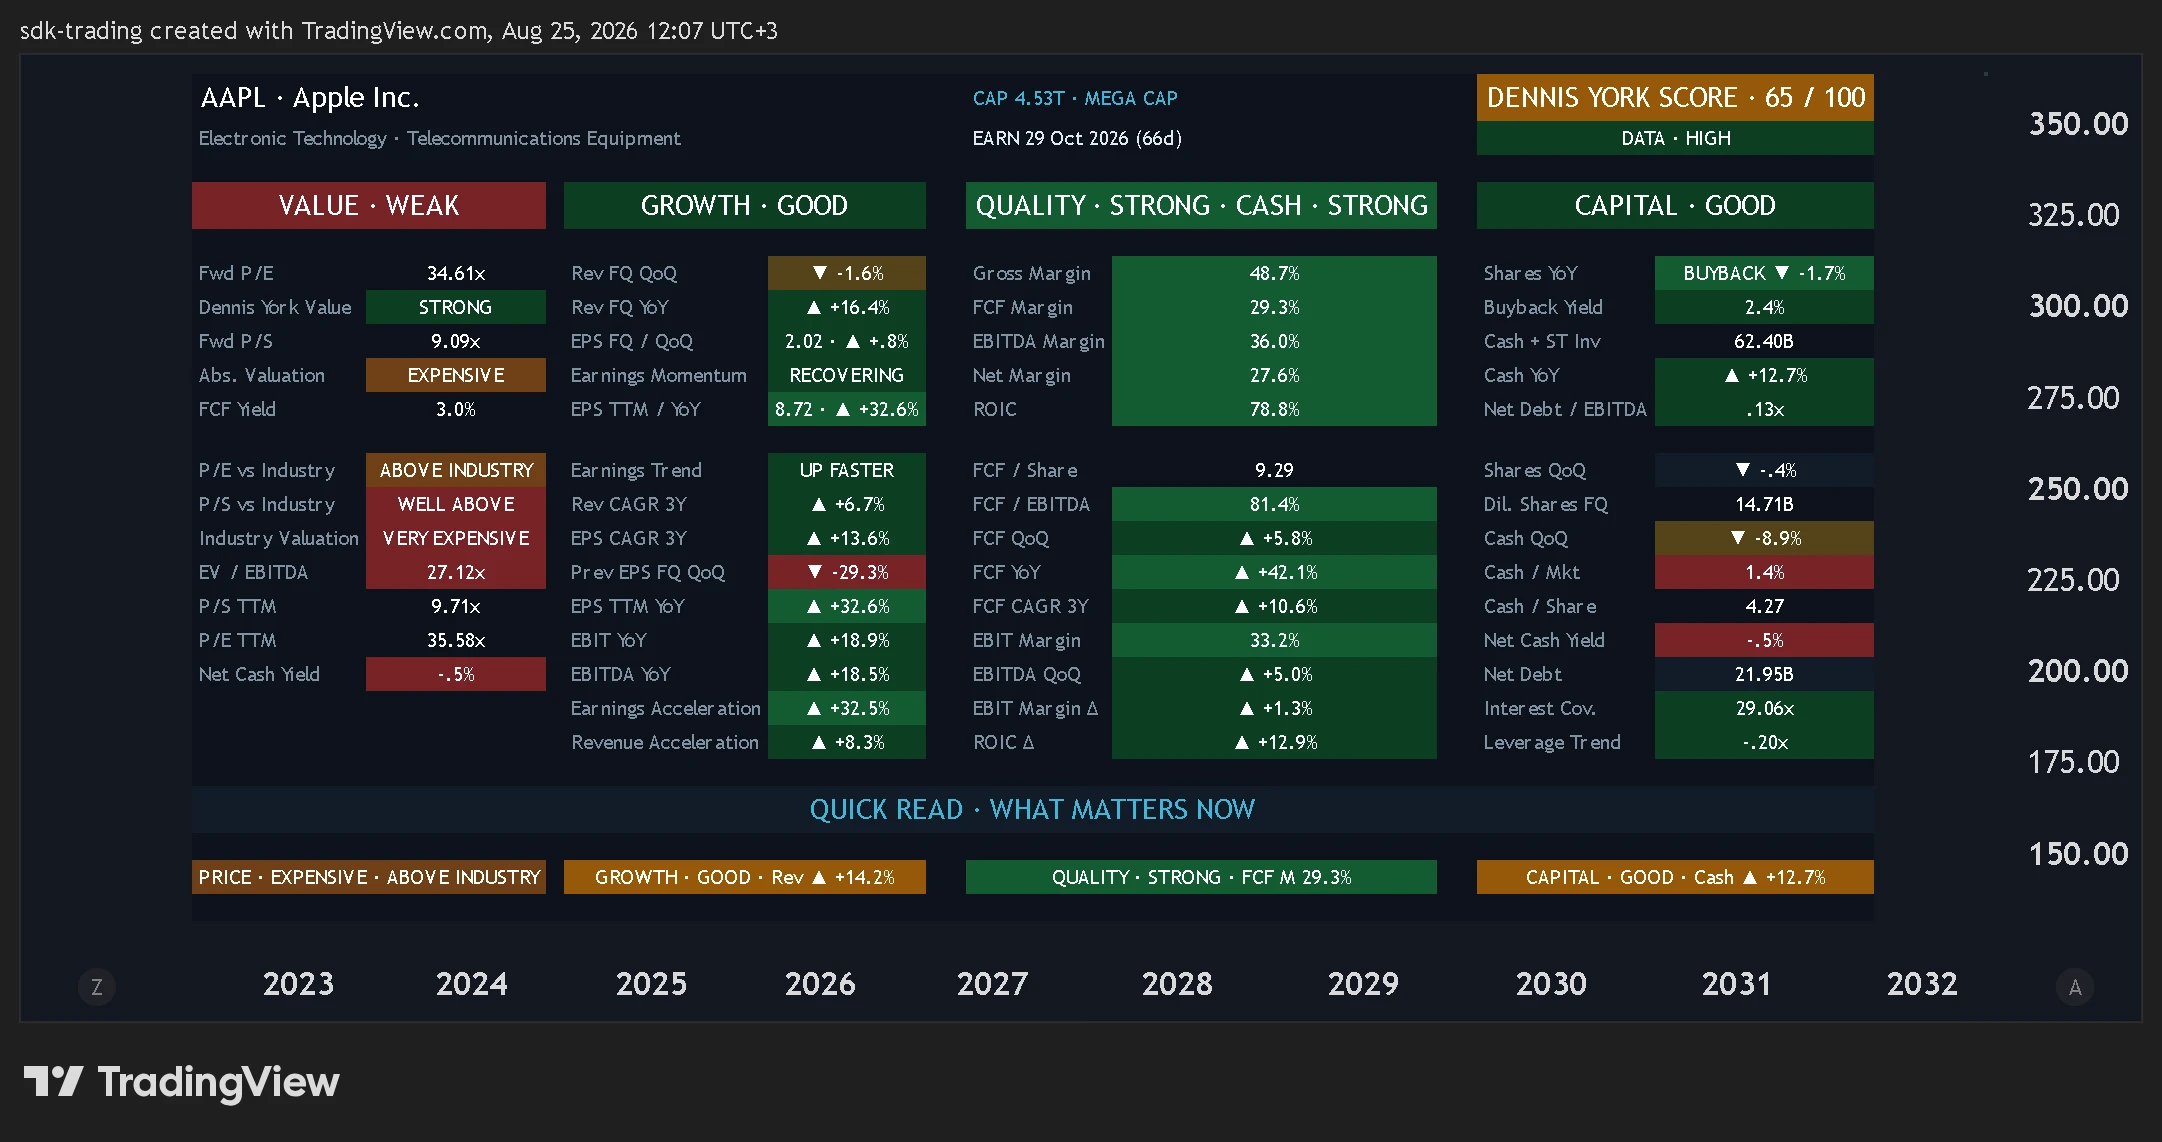Click the GROWTH · GOOD · Rev +14.2% summary
The width and height of the screenshot is (2162, 1142).
(745, 877)
